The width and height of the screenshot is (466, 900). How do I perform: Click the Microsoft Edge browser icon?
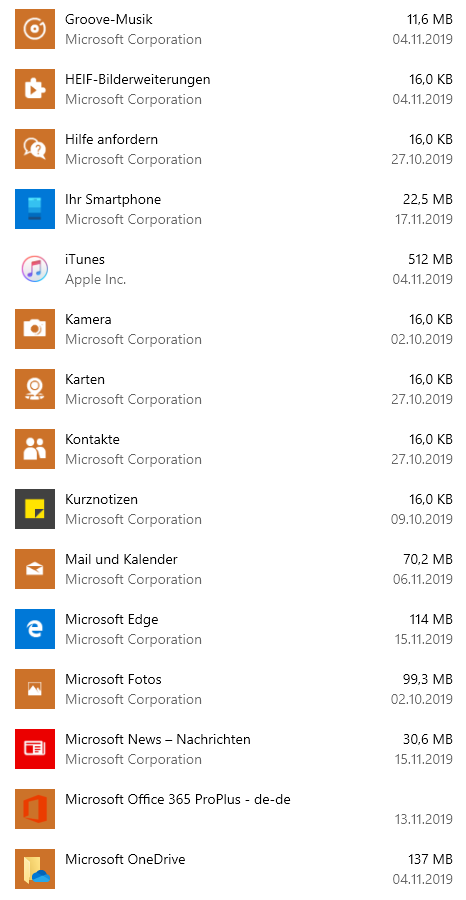coord(35,629)
